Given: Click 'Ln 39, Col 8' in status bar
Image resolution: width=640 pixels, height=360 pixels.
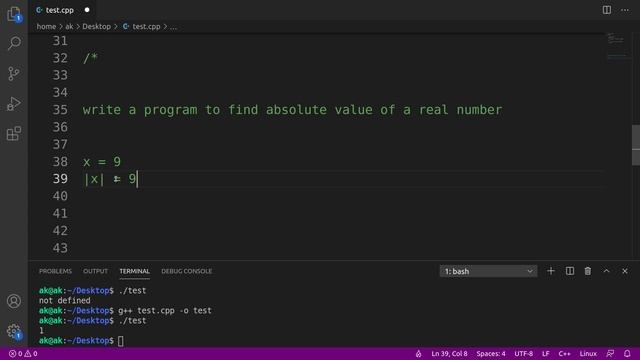Looking at the screenshot, I should pyautogui.click(x=449, y=353).
